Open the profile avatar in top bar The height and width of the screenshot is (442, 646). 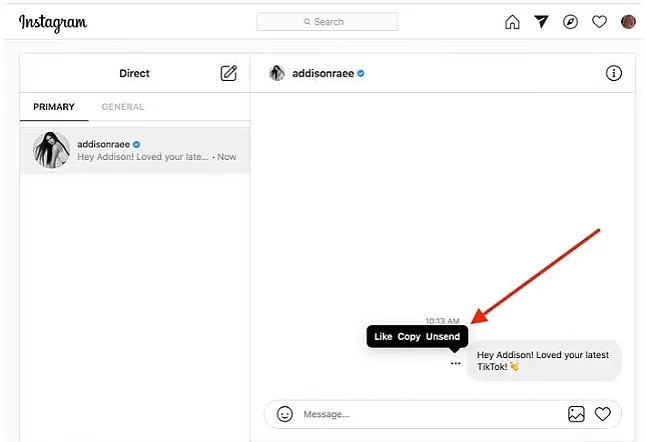point(628,22)
